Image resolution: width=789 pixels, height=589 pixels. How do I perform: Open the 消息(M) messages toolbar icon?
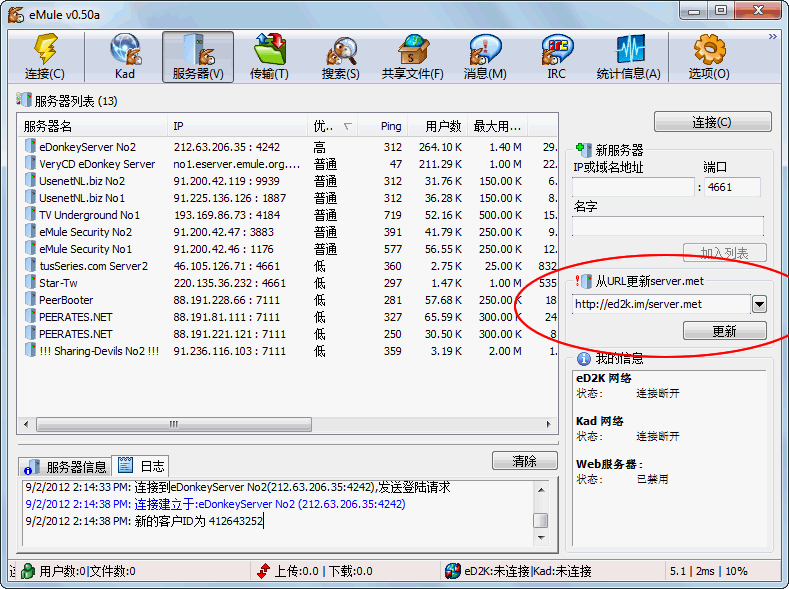tap(485, 56)
